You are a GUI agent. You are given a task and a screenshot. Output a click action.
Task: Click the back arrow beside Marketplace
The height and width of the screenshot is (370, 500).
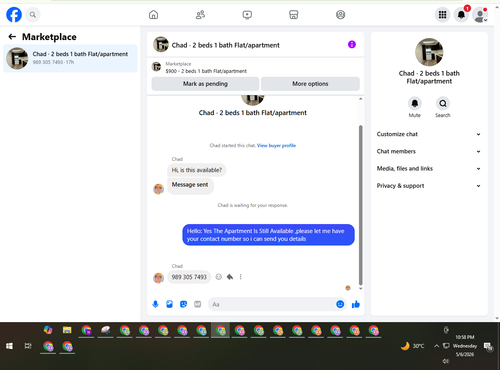tap(12, 37)
